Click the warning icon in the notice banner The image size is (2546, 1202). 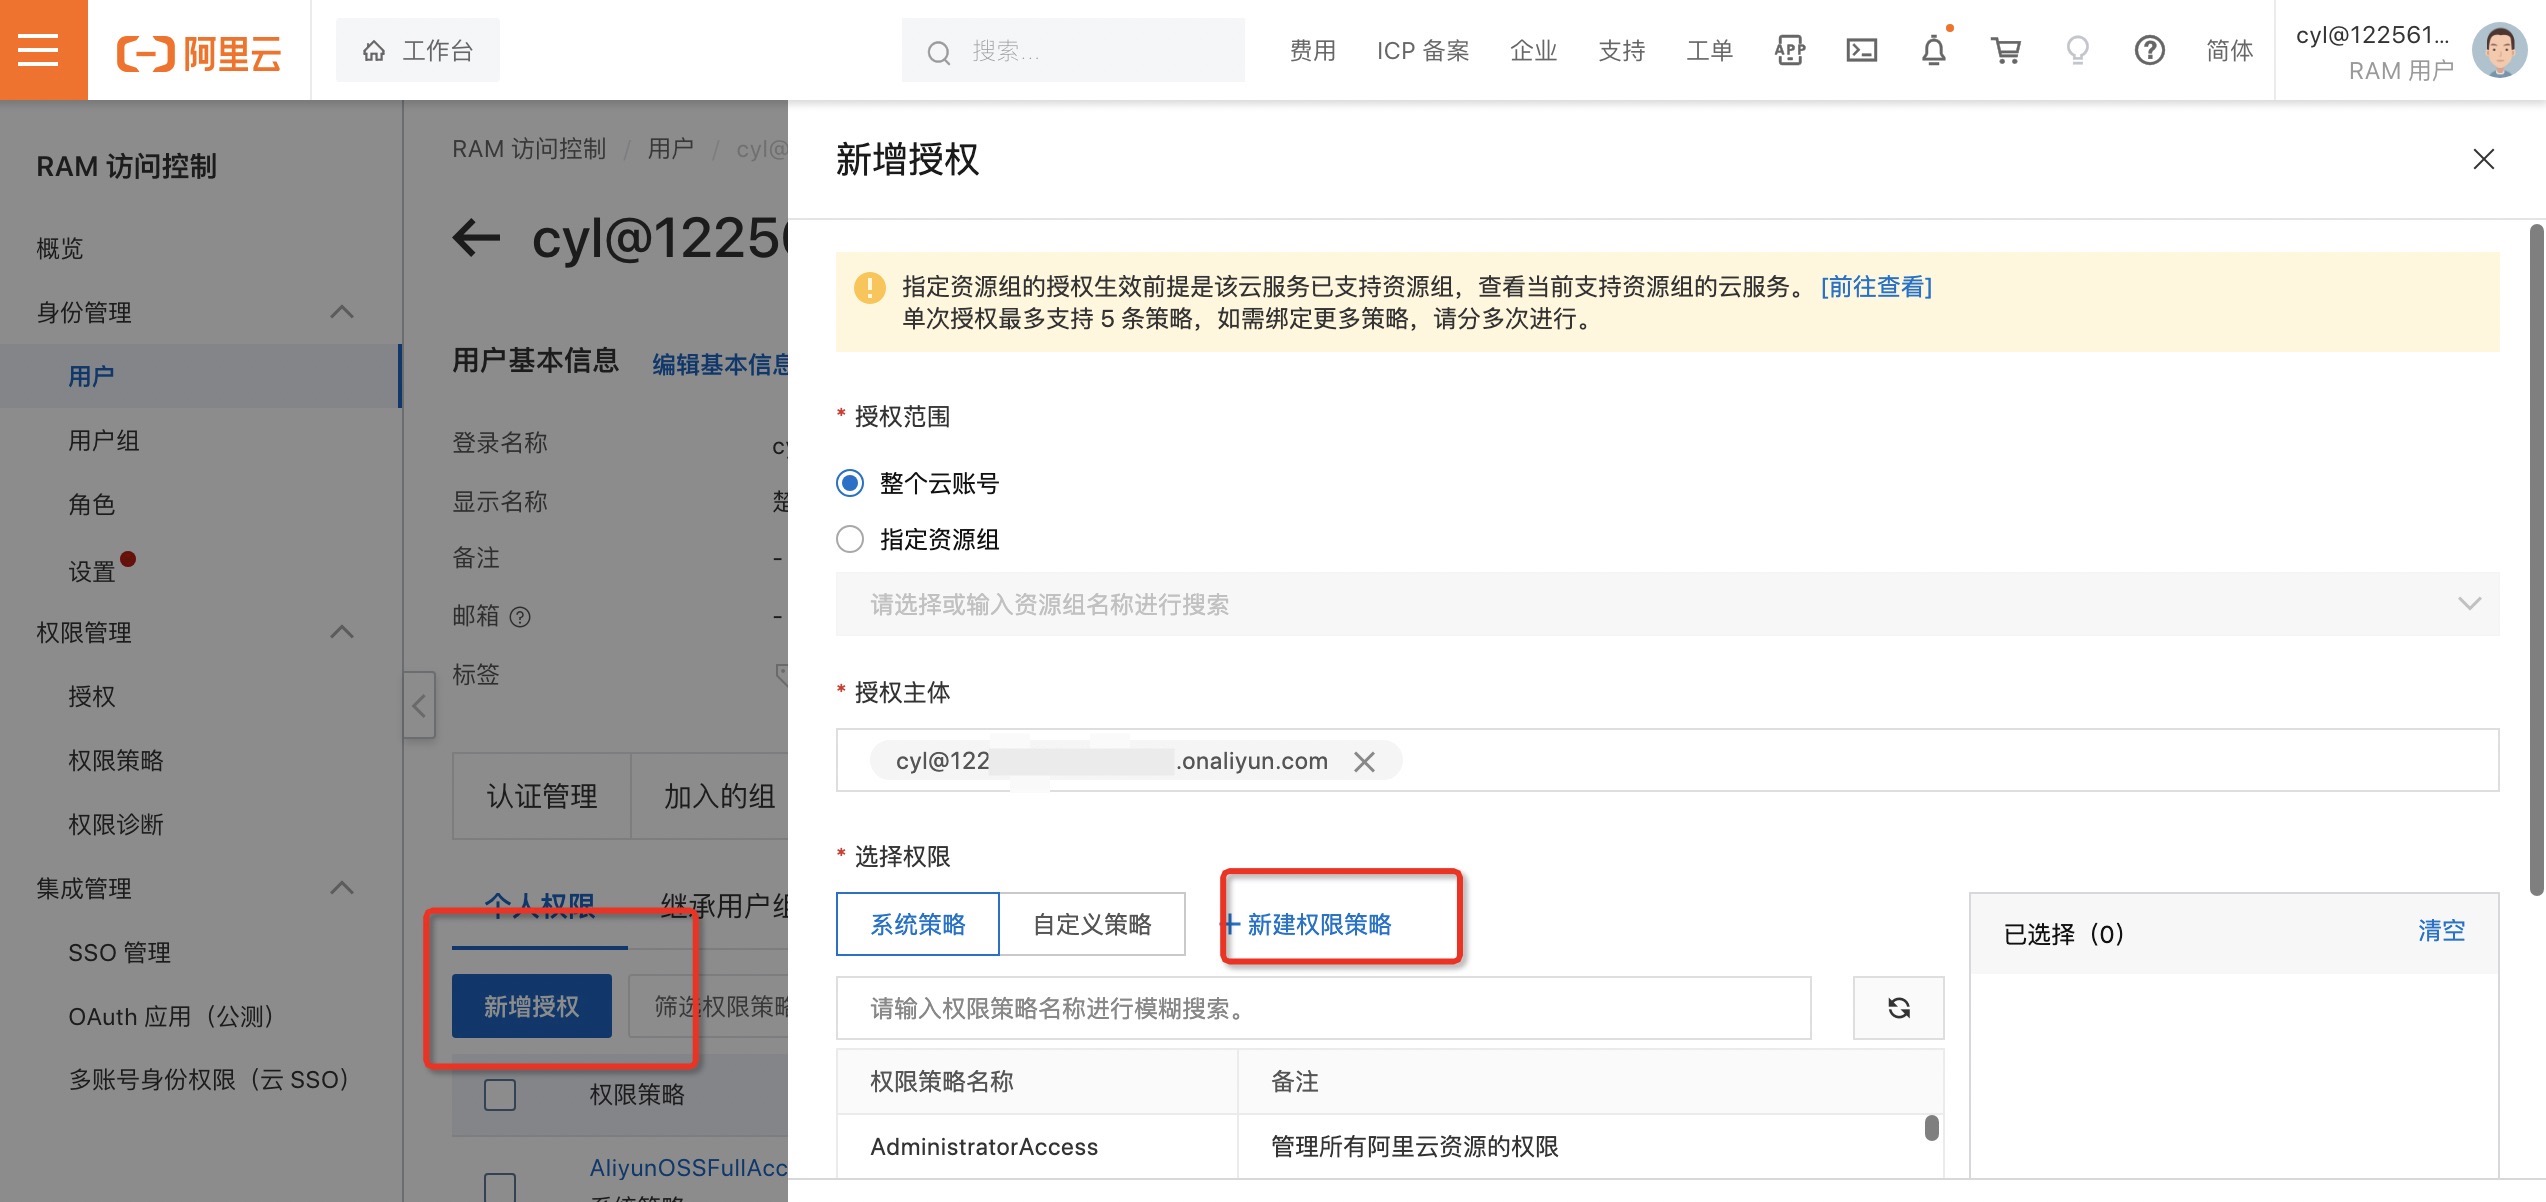coord(869,288)
